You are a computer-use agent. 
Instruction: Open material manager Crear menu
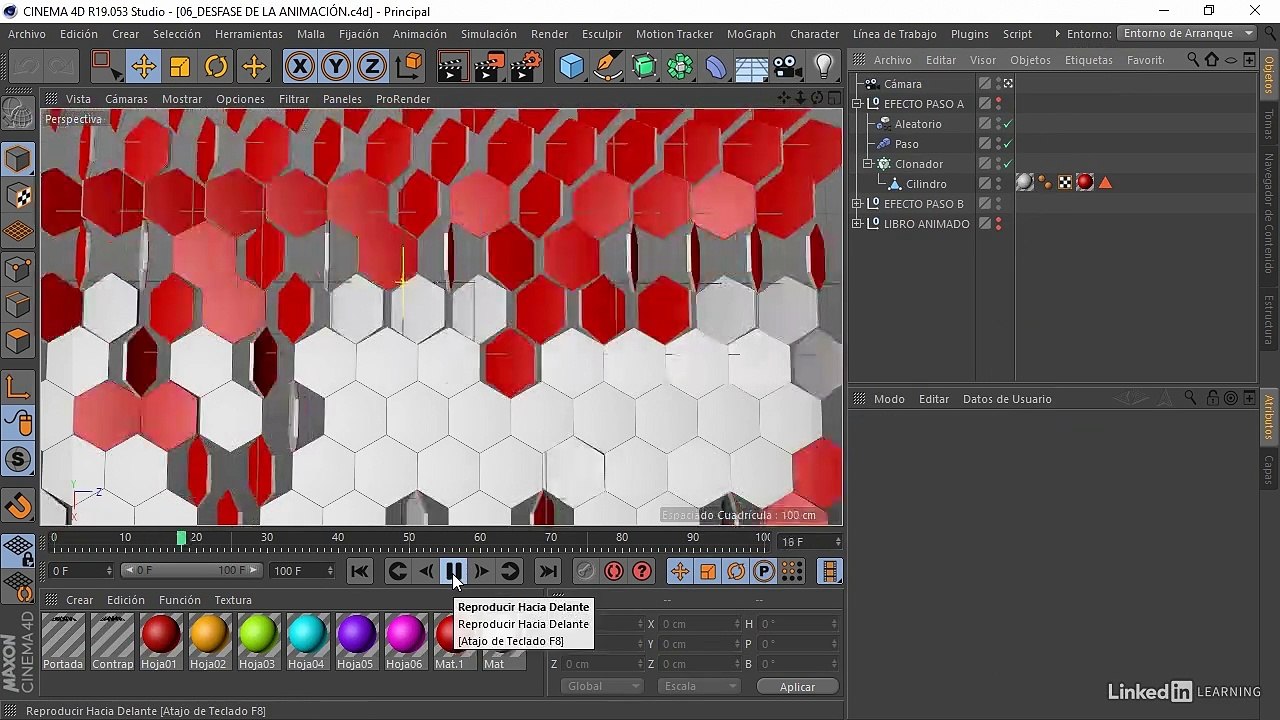(x=79, y=600)
